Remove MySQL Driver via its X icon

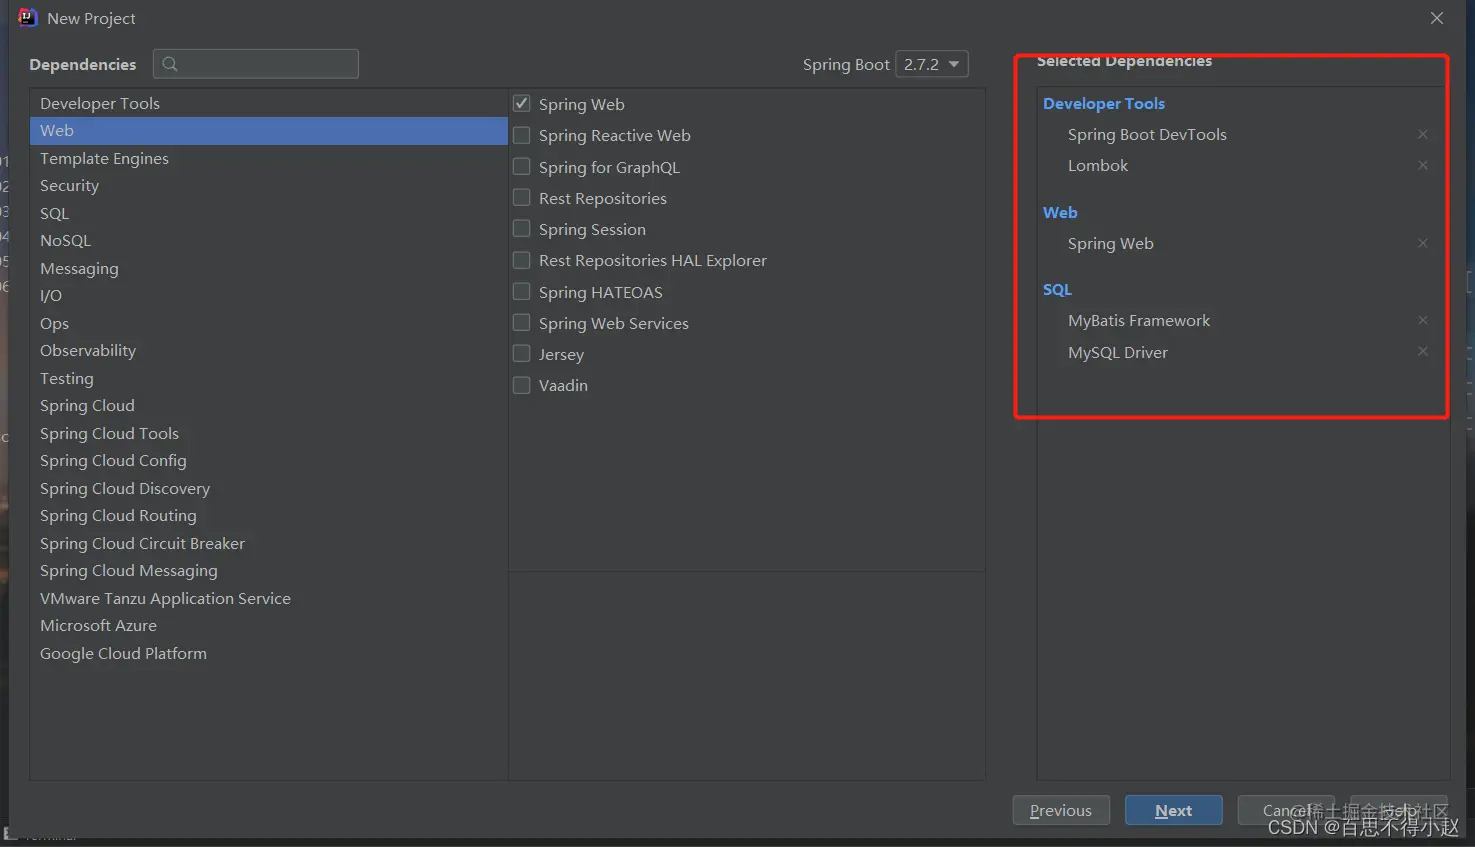(1422, 351)
